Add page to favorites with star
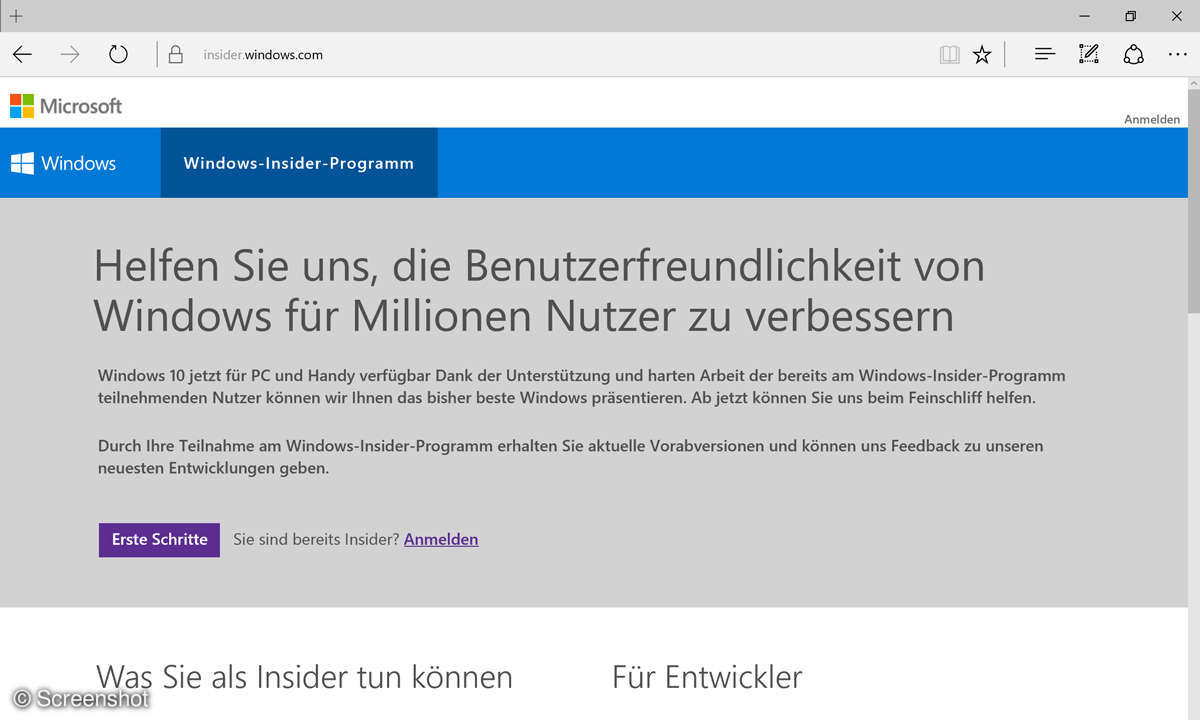This screenshot has height=720, width=1200. (x=982, y=55)
